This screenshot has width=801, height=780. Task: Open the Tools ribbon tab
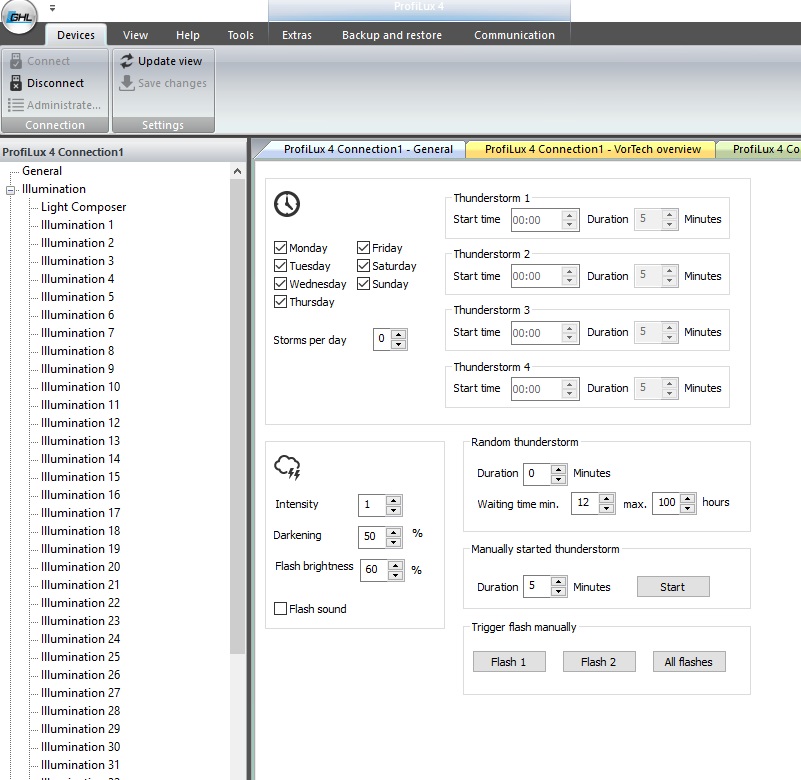click(240, 35)
